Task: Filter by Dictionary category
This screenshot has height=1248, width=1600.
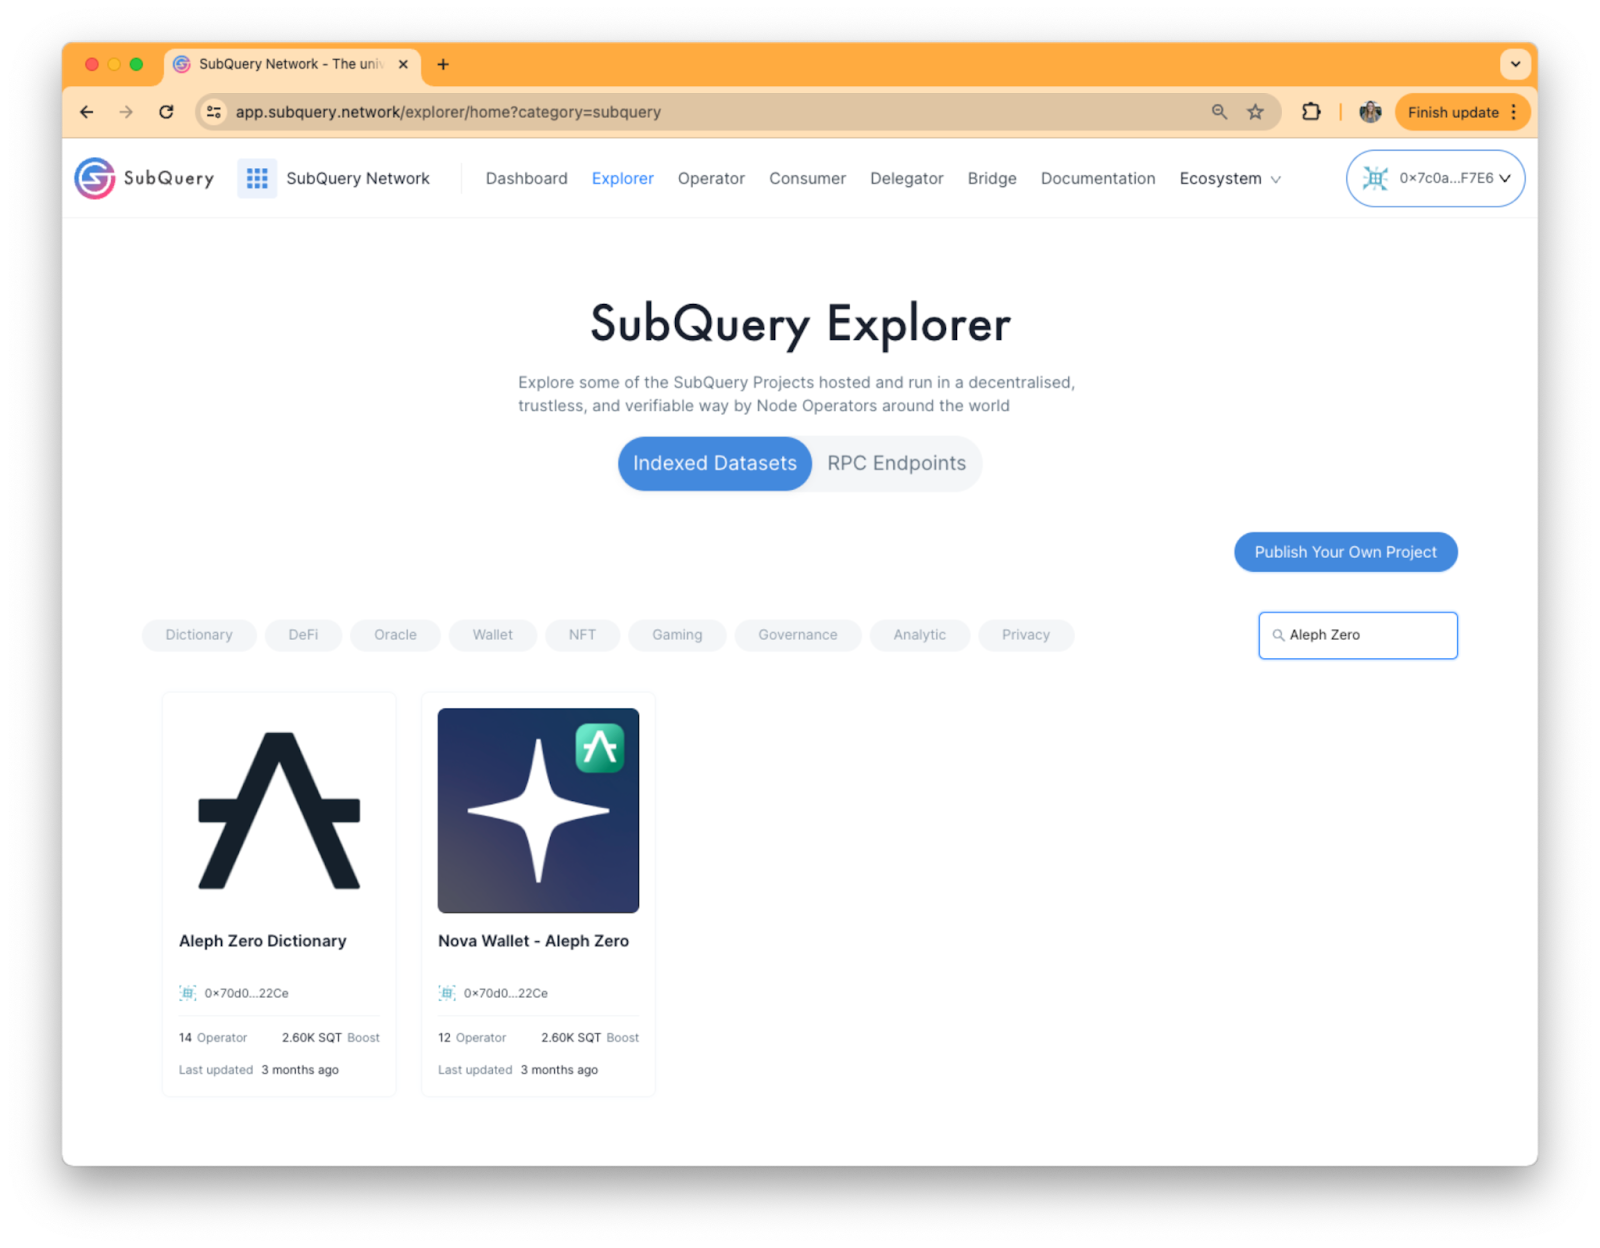Action: coord(199,635)
